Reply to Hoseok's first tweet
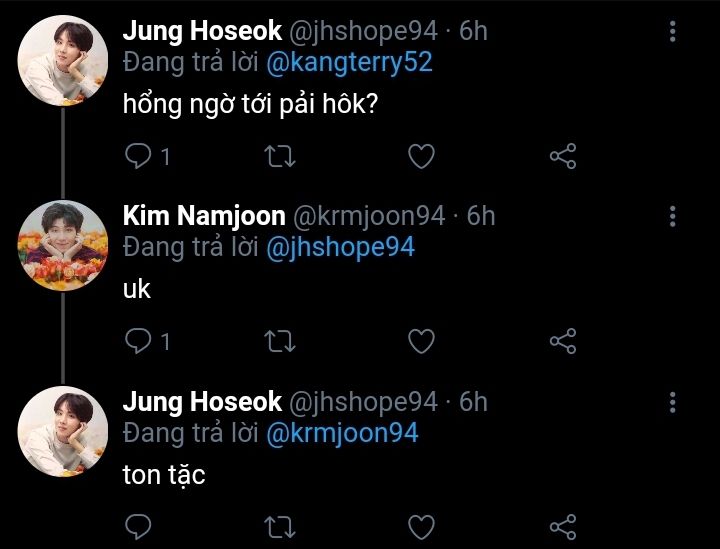Viewport: 720px width, 549px height. click(x=139, y=156)
